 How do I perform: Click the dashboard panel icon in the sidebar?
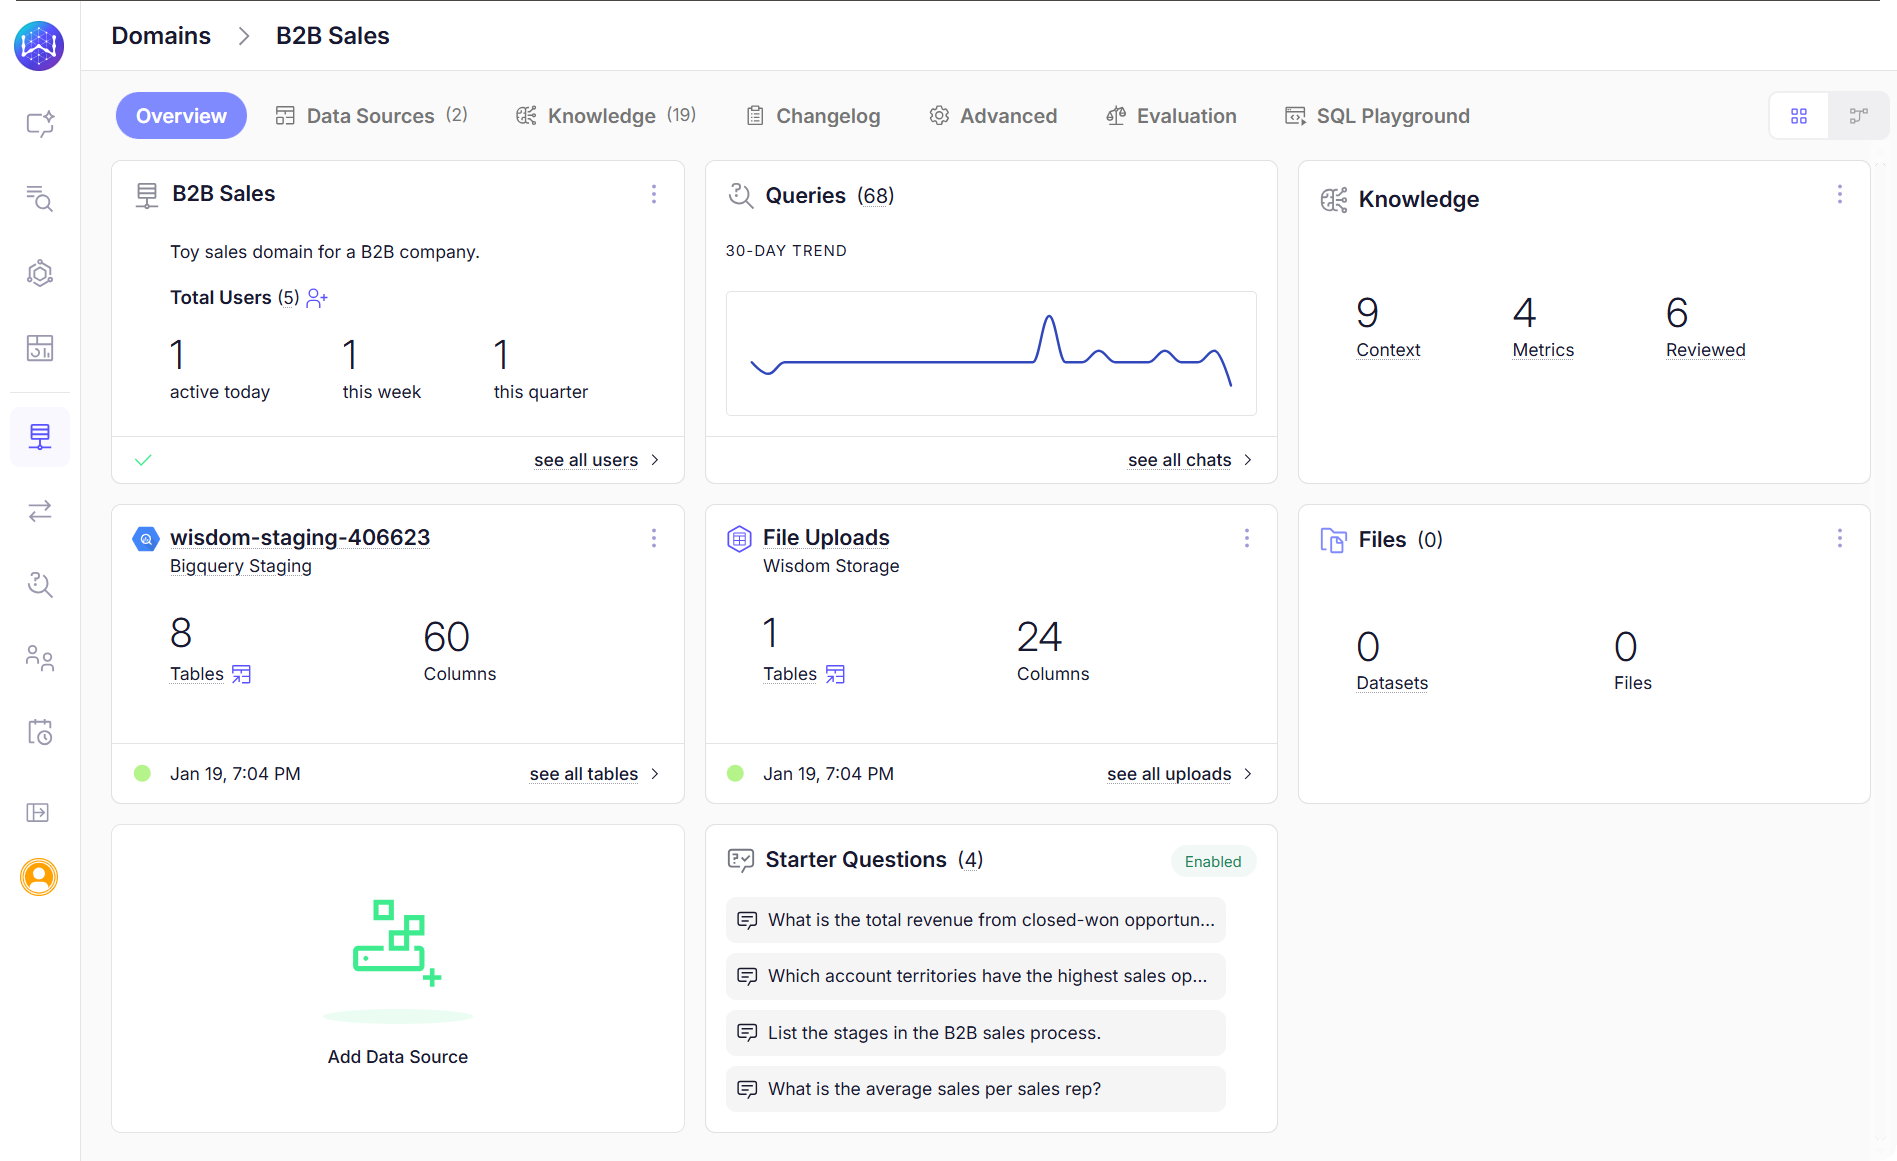pos(40,347)
